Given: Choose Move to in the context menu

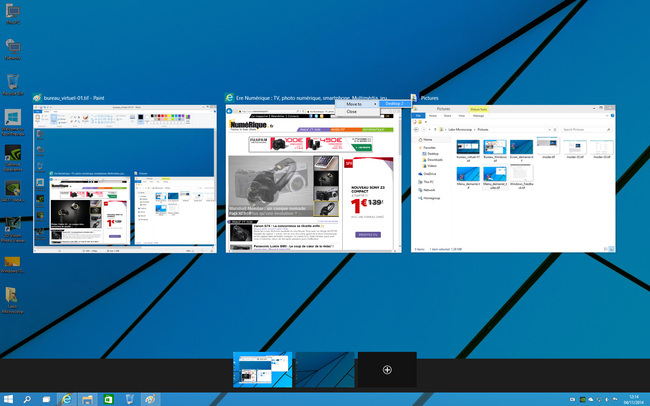Looking at the screenshot, I should 357,104.
